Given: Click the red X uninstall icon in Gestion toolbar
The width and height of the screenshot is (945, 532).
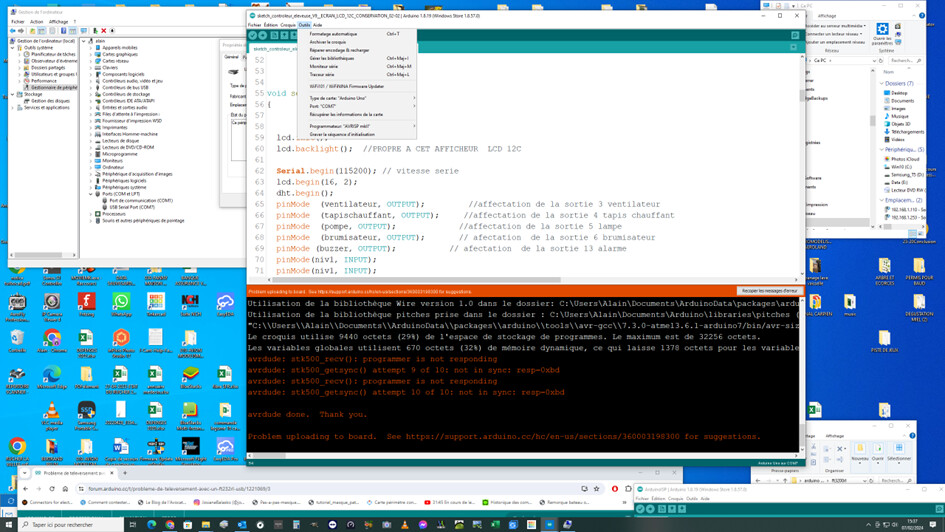Looking at the screenshot, I should point(104,31).
